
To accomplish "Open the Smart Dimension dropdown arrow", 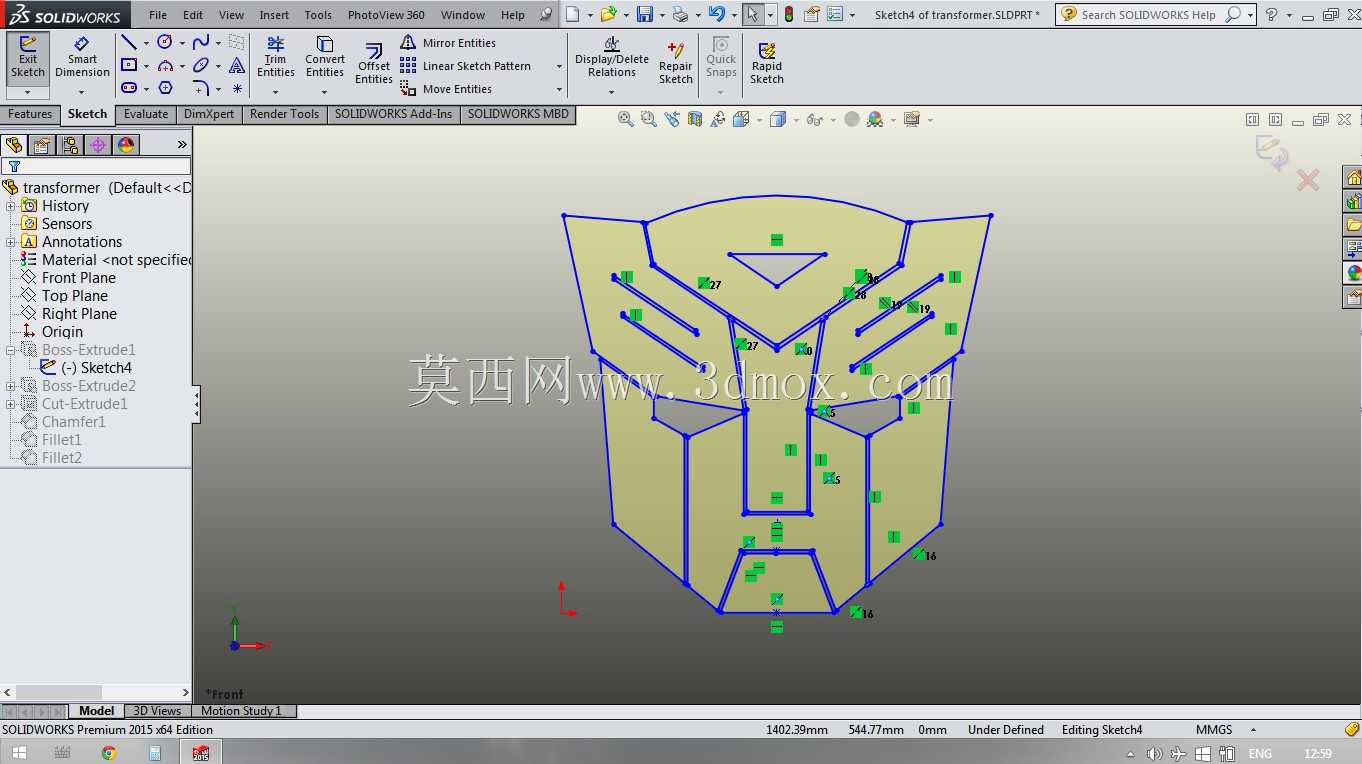I will [x=82, y=93].
